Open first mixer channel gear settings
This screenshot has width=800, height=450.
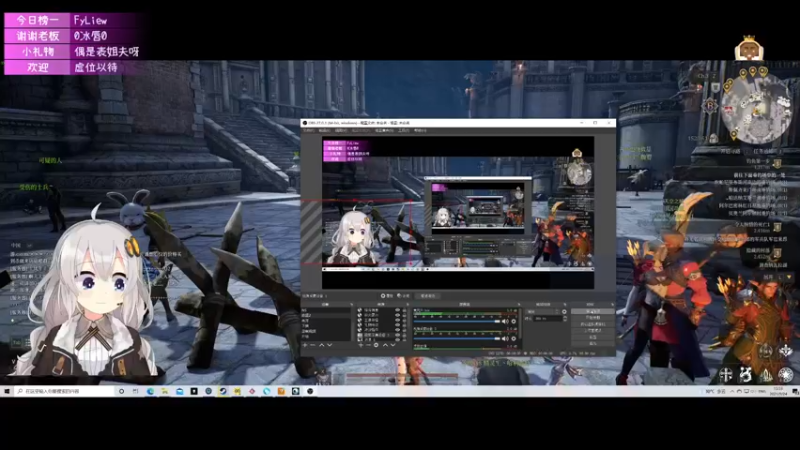pos(513,321)
